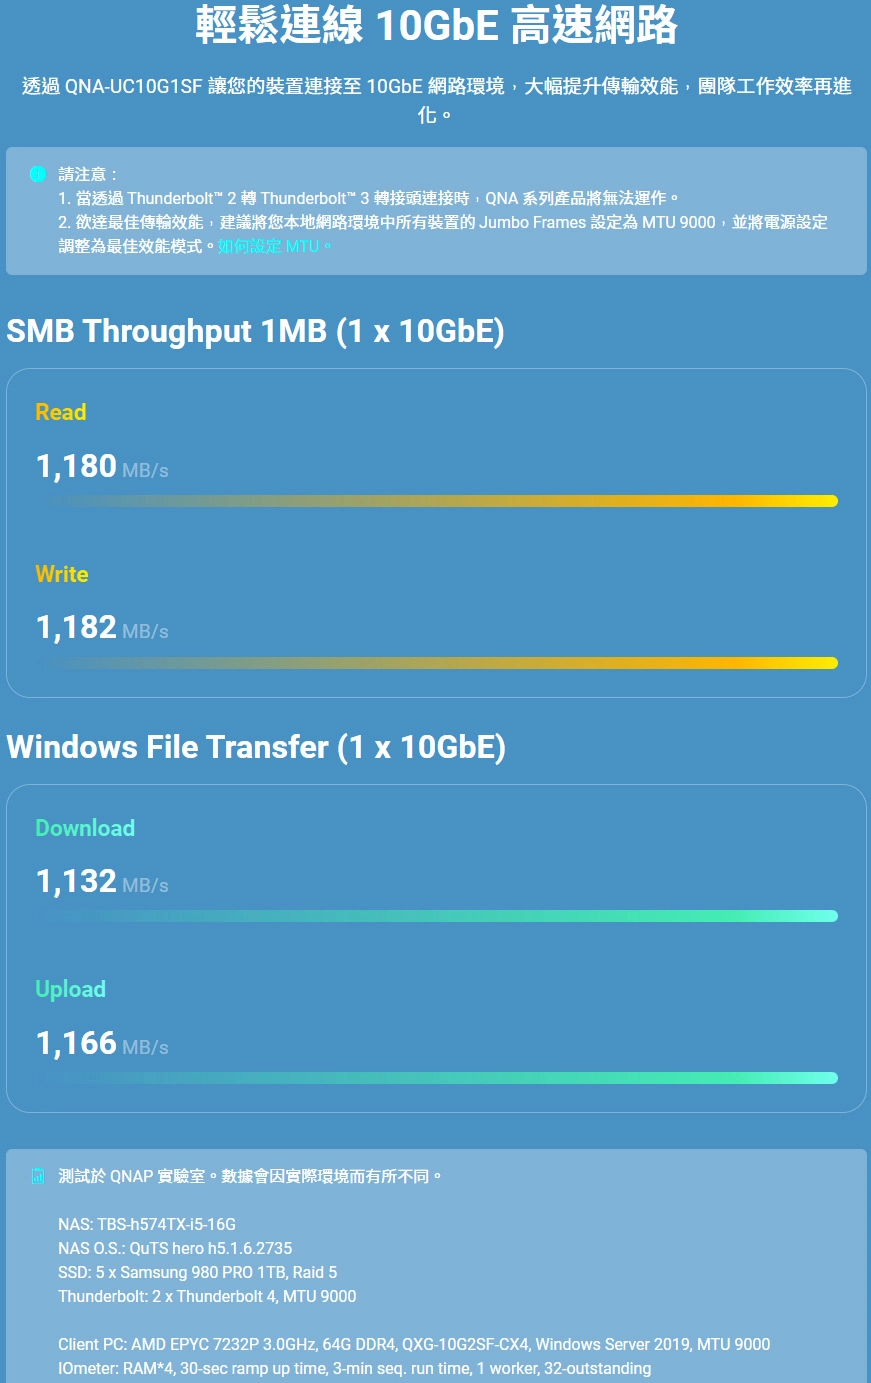This screenshot has height=1383, width=871.
Task: Click the test report icon beside 測試於 QNAP
Action: click(x=38, y=1176)
